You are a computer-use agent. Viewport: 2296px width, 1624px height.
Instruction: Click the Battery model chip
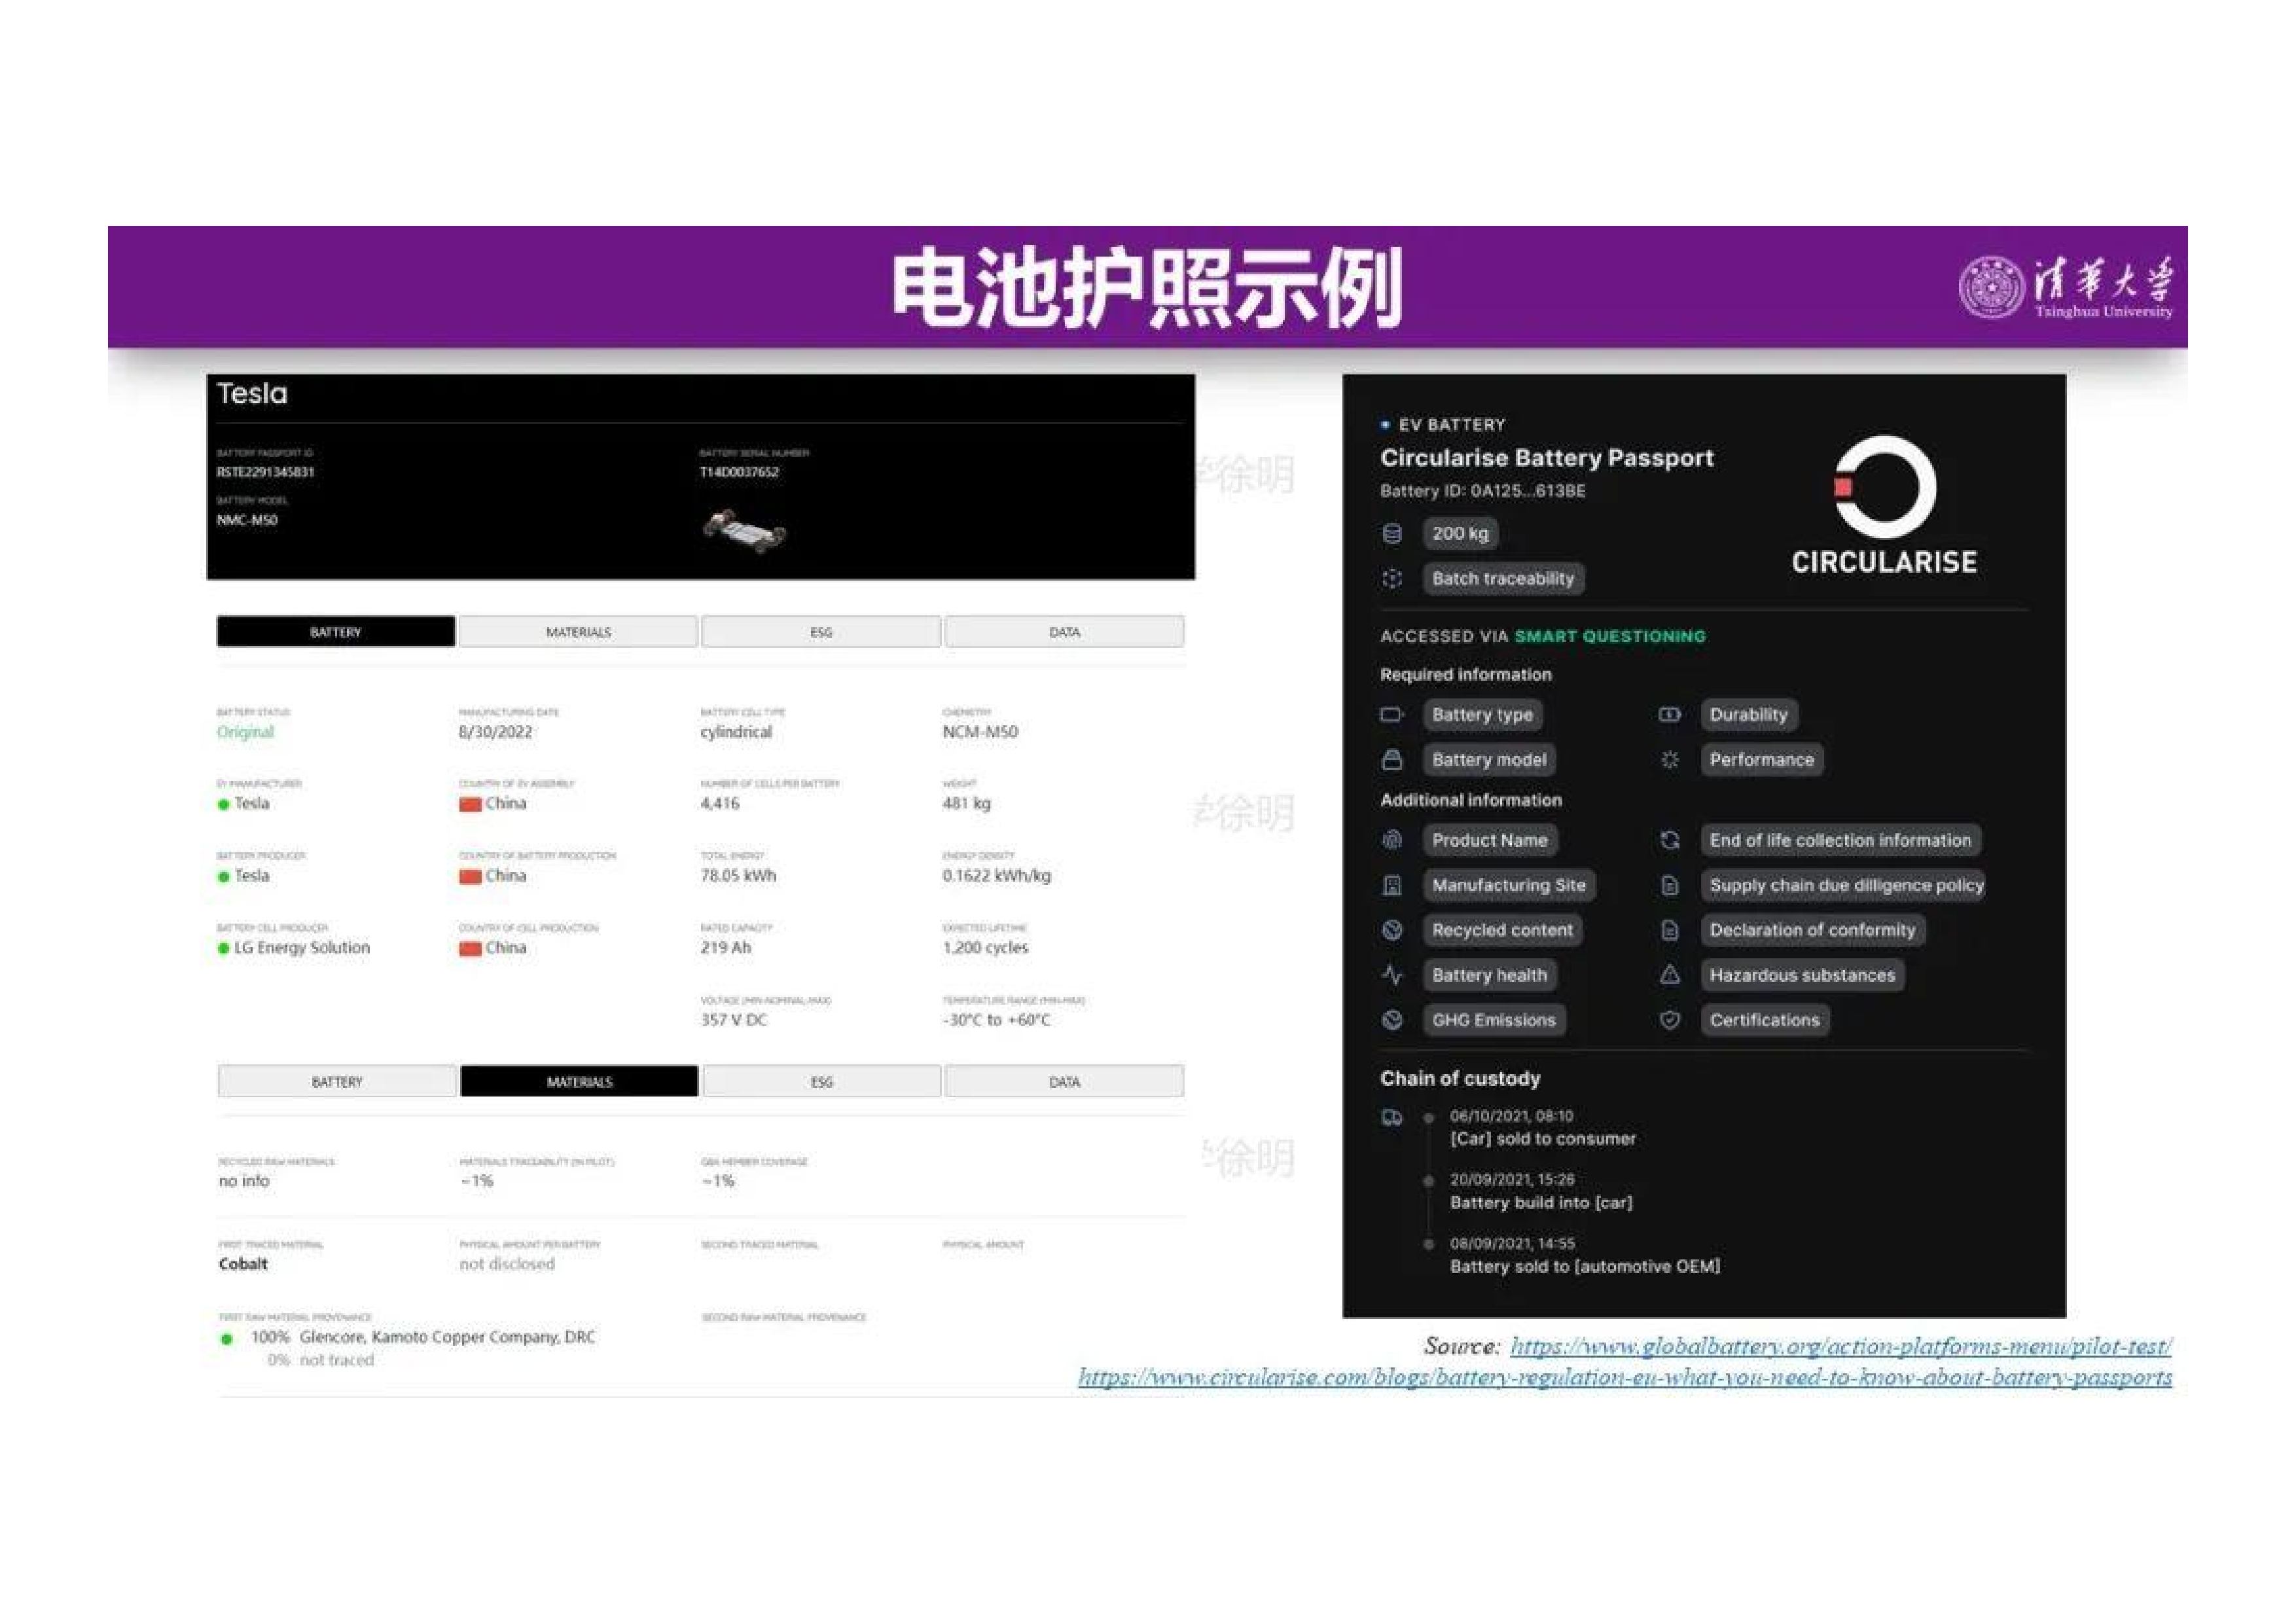pos(1489,759)
